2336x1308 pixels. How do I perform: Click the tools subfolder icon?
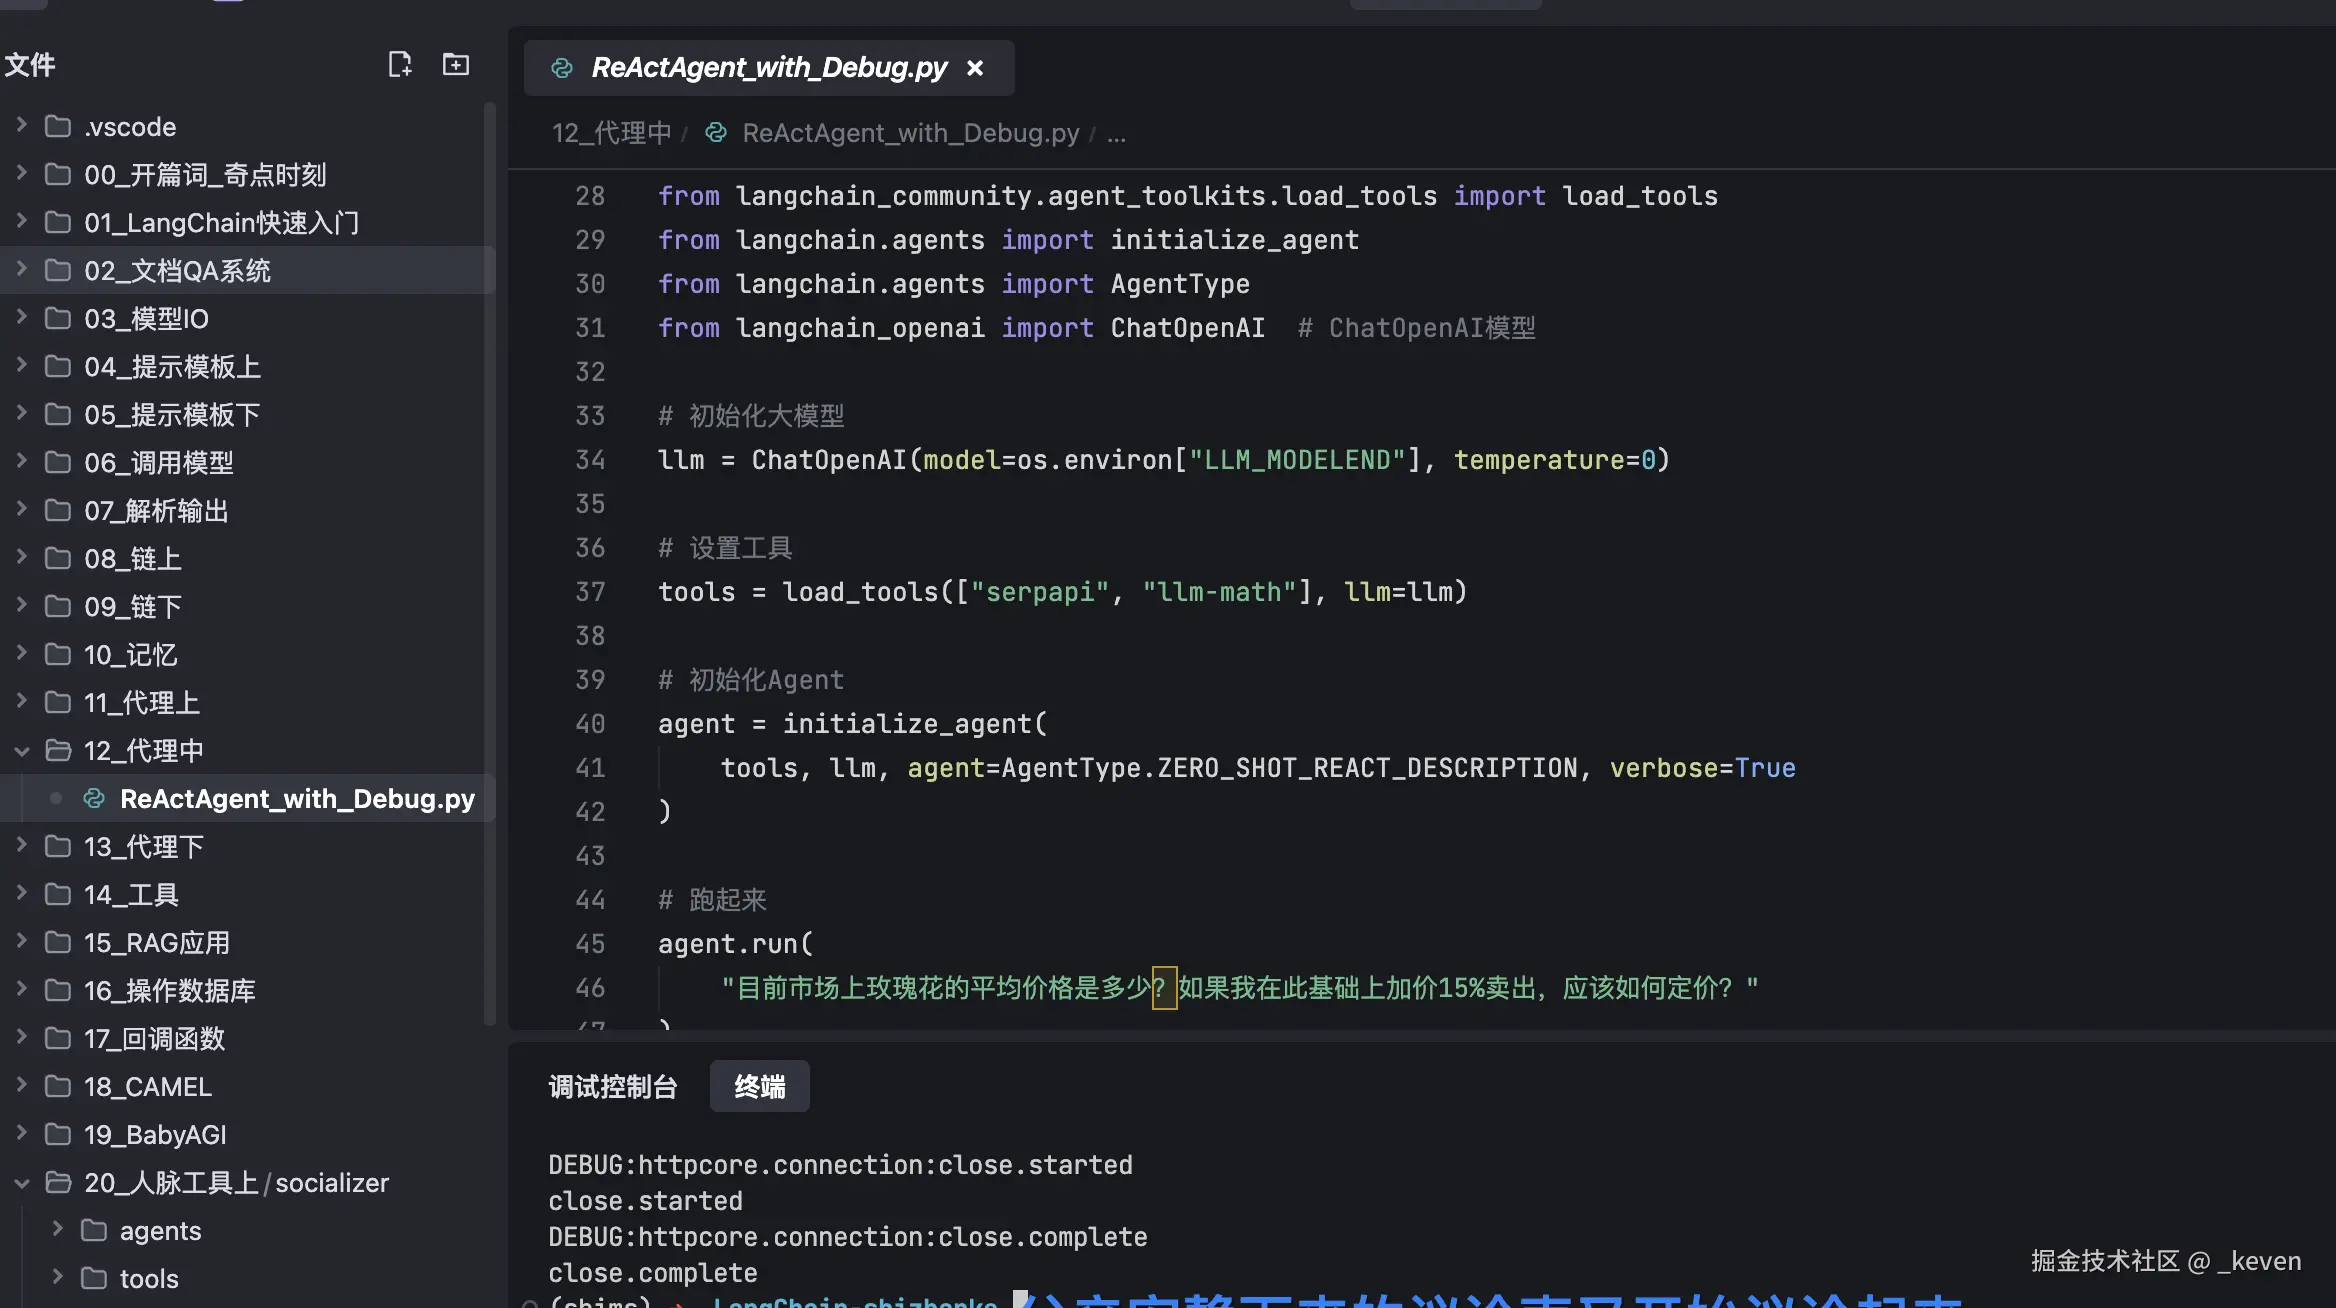point(94,1278)
